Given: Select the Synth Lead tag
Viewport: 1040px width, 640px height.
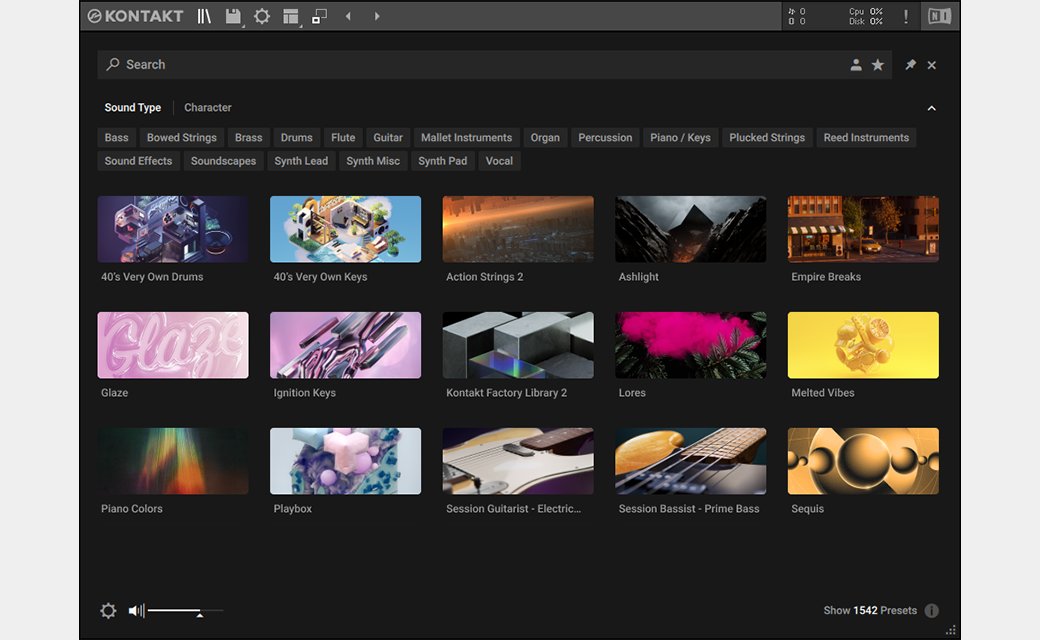Looking at the screenshot, I should click(301, 161).
